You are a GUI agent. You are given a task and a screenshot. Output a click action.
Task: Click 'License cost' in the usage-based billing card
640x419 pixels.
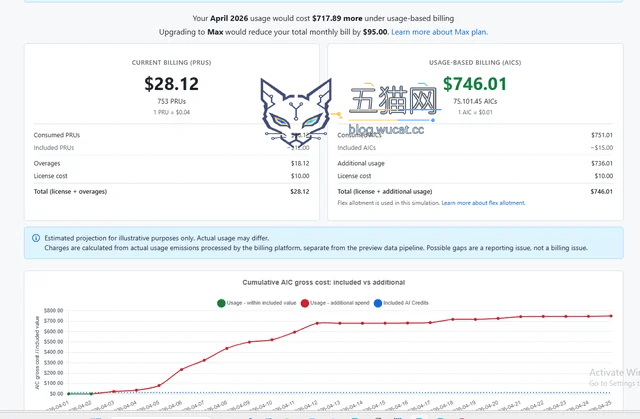coord(354,176)
